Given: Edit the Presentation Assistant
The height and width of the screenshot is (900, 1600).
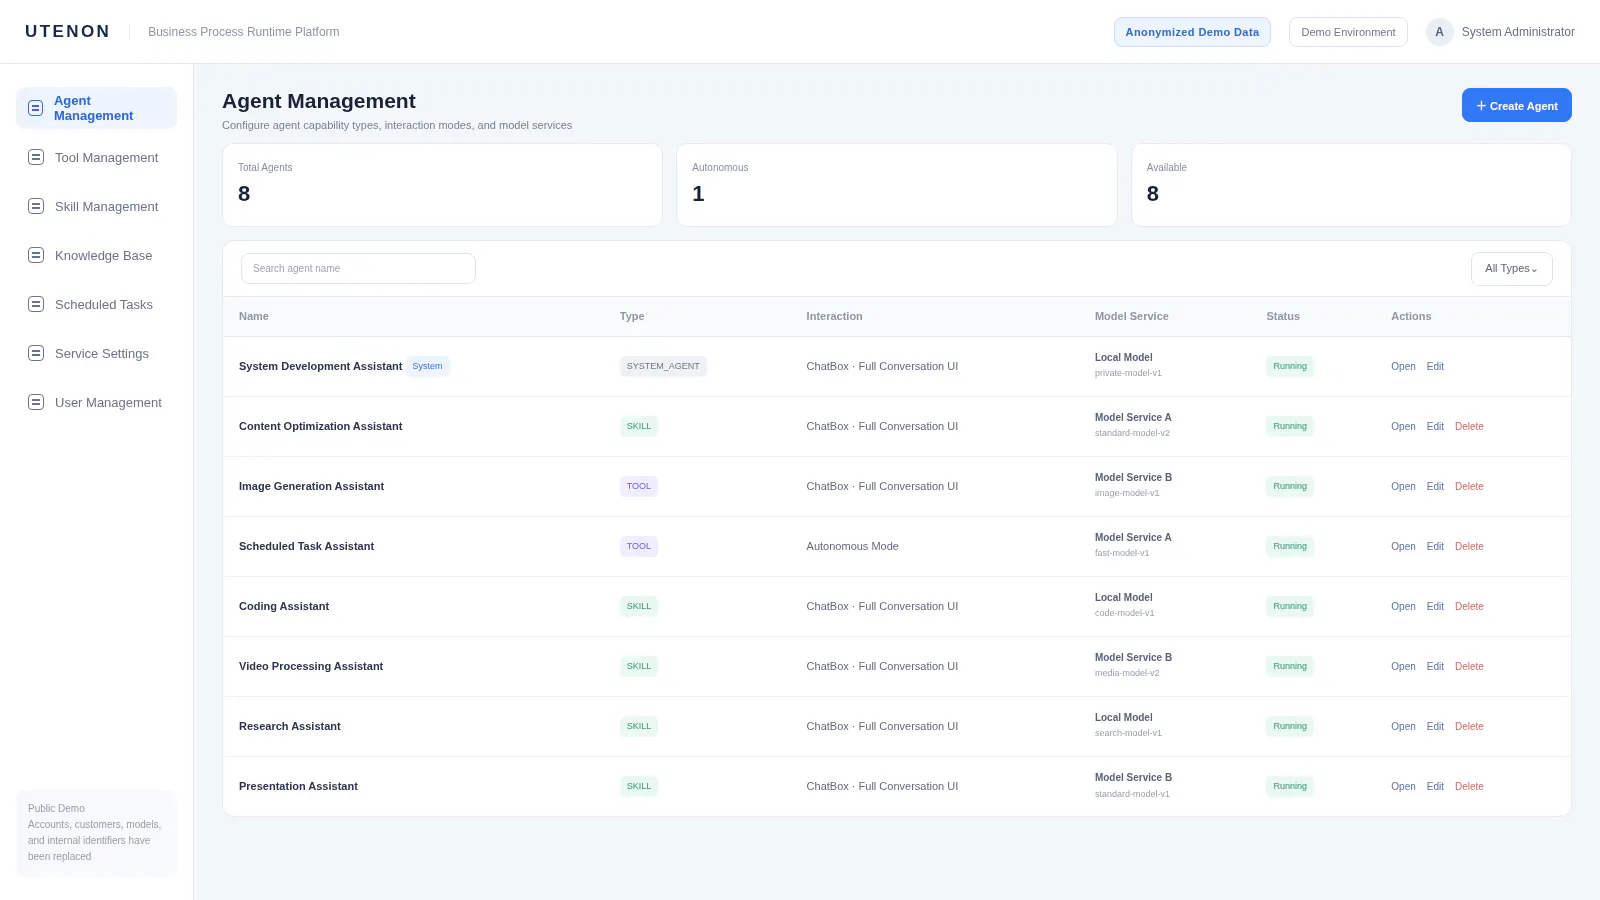Looking at the screenshot, I should 1435,786.
